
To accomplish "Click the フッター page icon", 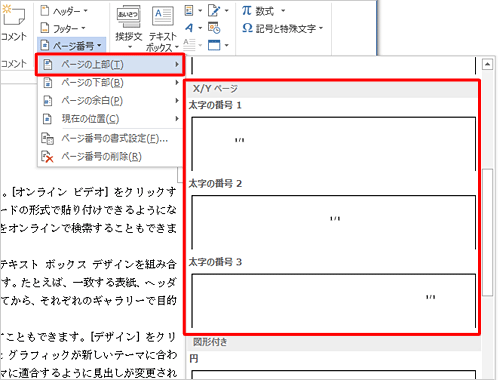I will point(45,28).
